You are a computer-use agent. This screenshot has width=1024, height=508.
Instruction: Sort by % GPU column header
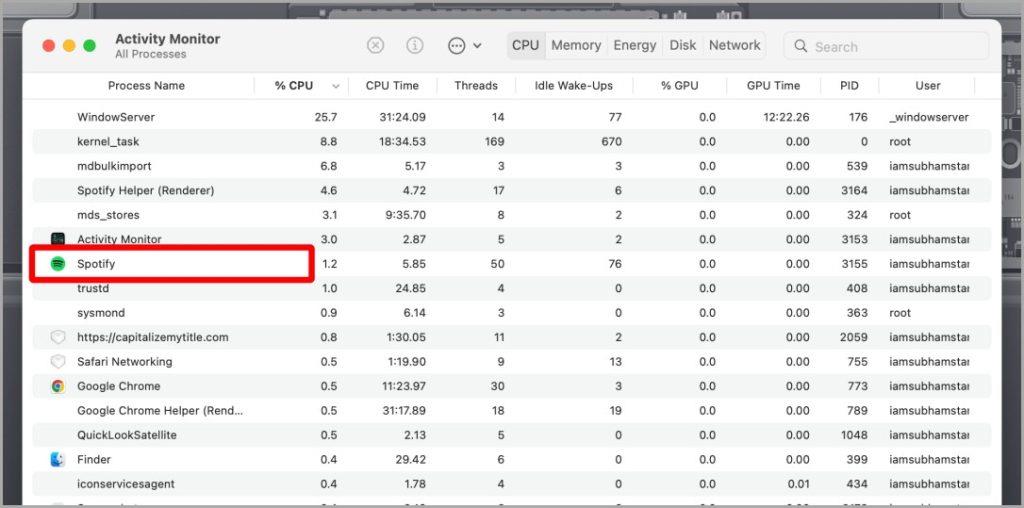679,86
